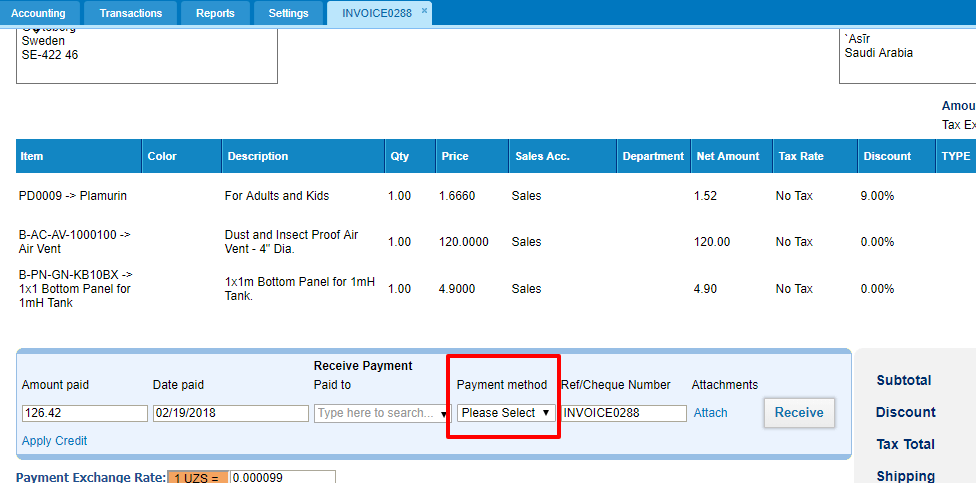Open the Accounting tab

coord(38,13)
